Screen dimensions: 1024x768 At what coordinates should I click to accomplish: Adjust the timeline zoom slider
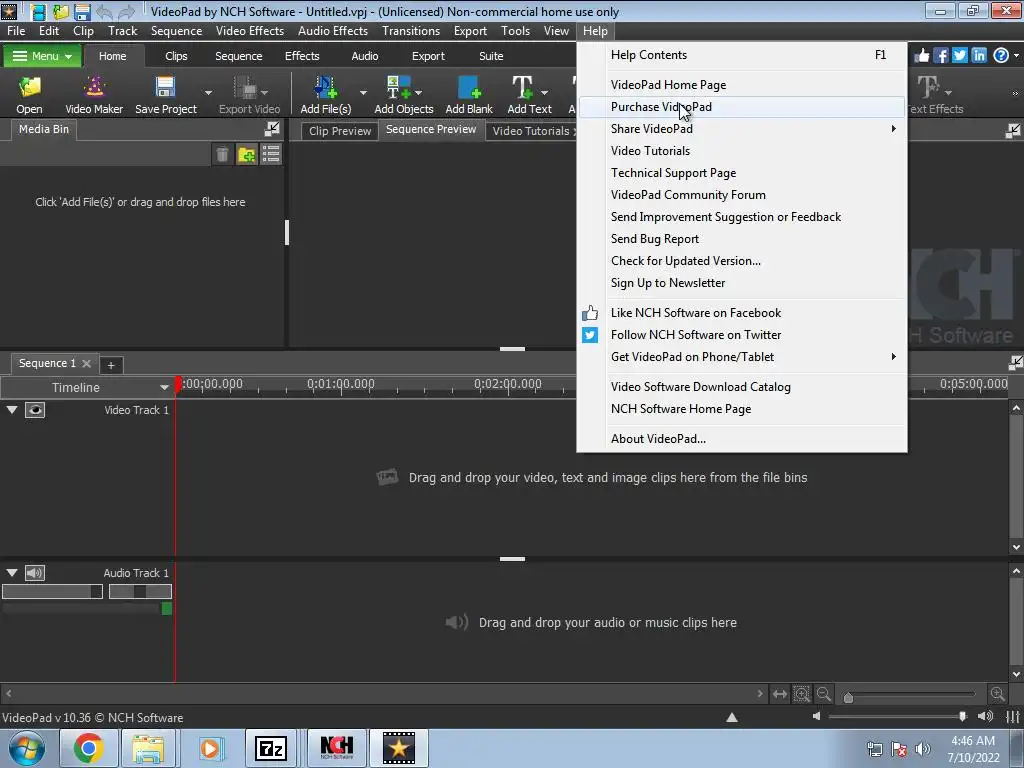tap(848, 697)
